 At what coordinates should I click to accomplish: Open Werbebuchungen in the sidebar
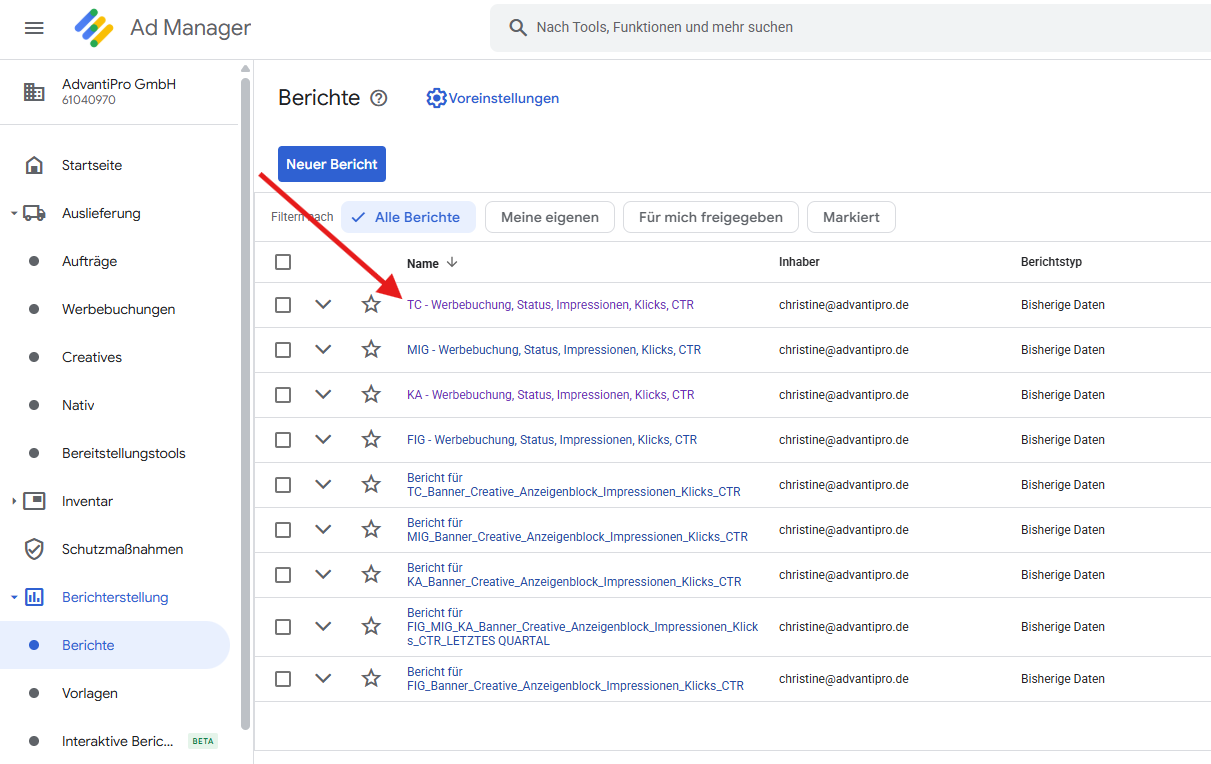coord(118,309)
